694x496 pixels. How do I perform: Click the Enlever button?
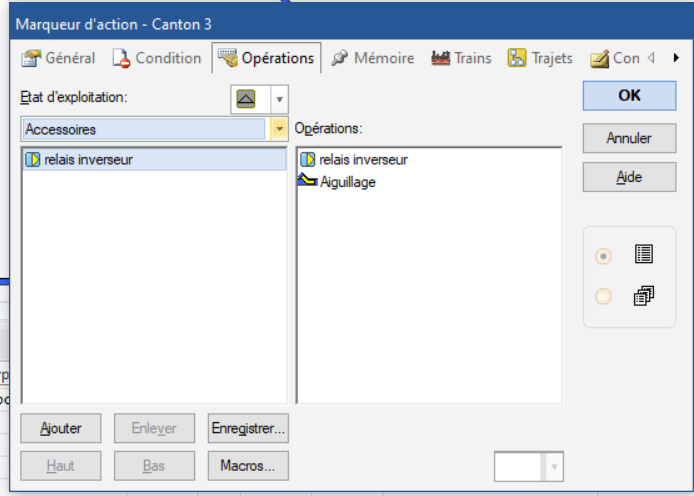[x=154, y=428]
